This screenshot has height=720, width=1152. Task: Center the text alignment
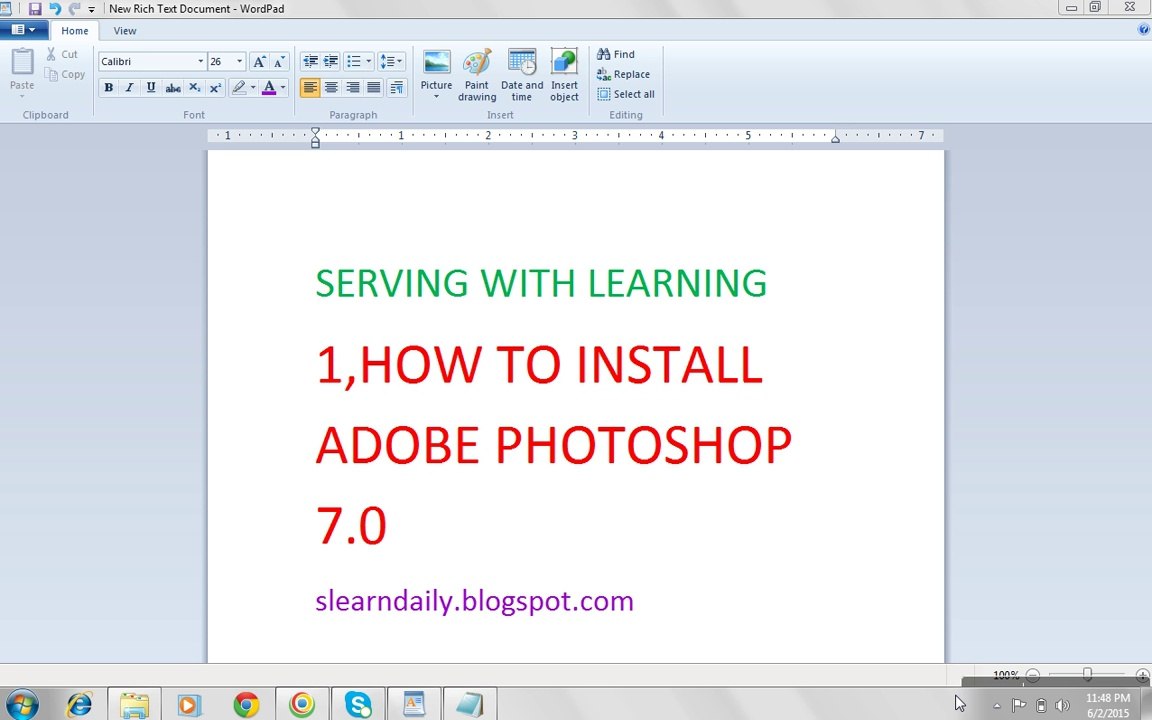pyautogui.click(x=331, y=88)
